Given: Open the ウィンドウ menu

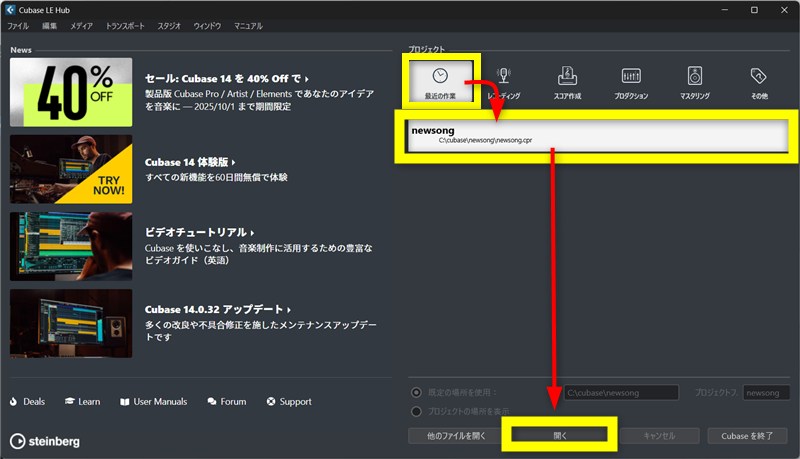Looking at the screenshot, I should click(207, 26).
